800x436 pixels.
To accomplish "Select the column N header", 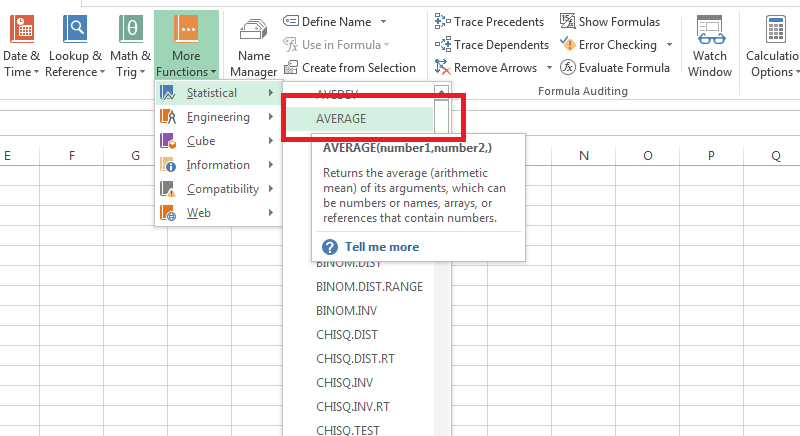I will (x=583, y=156).
